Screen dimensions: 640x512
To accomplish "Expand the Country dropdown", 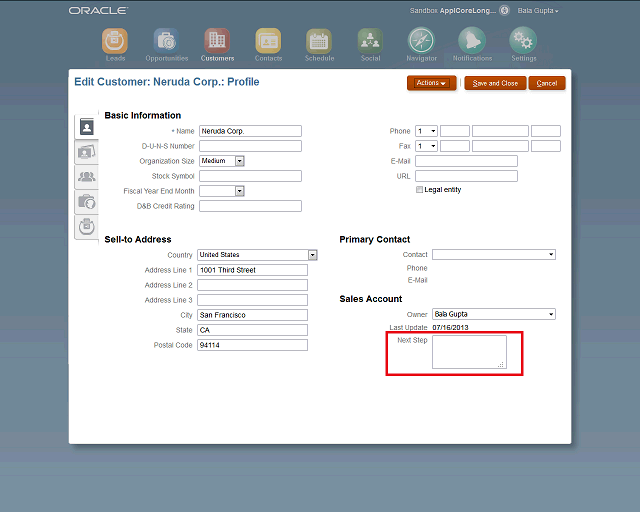I will 312,255.
